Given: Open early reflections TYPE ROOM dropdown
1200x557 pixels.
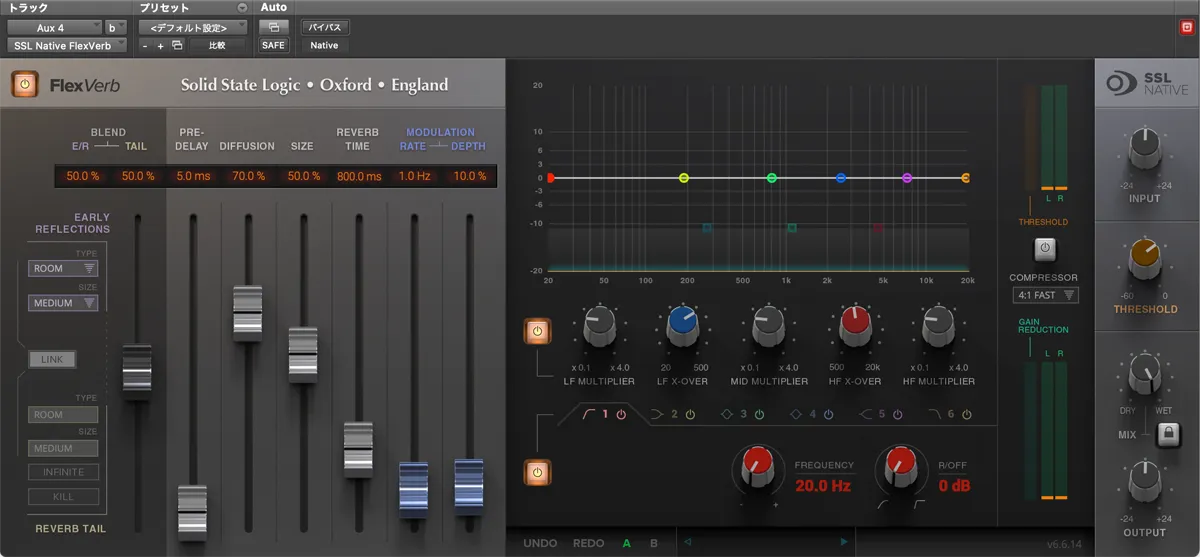Looking at the screenshot, I should (63, 268).
